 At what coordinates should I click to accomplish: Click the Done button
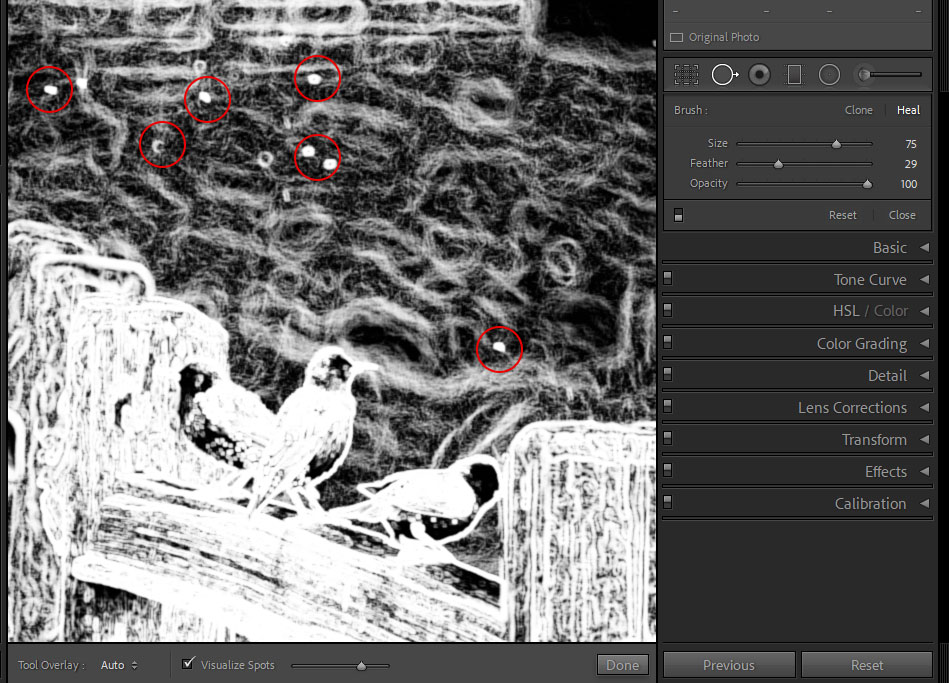click(x=622, y=665)
